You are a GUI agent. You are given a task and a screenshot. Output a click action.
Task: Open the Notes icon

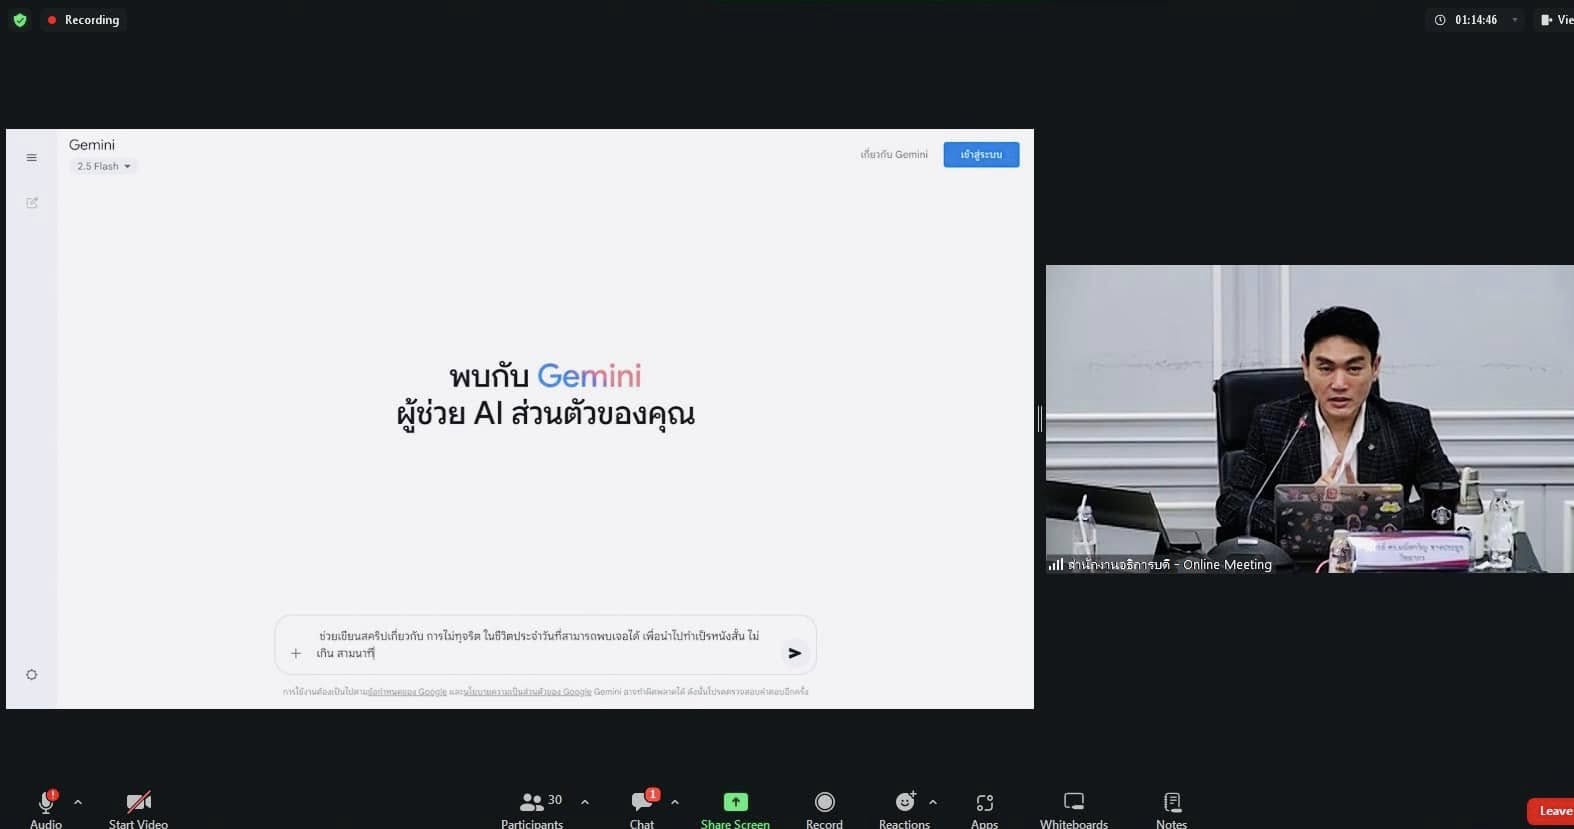click(1172, 802)
